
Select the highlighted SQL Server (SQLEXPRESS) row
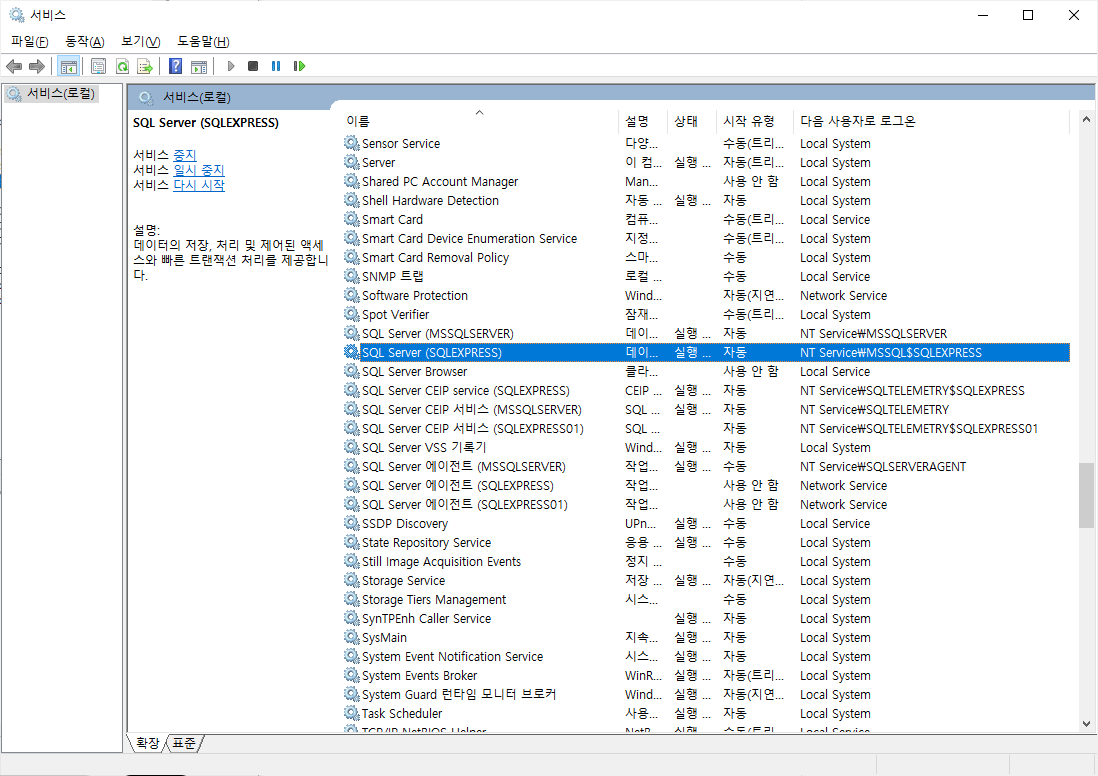point(707,352)
